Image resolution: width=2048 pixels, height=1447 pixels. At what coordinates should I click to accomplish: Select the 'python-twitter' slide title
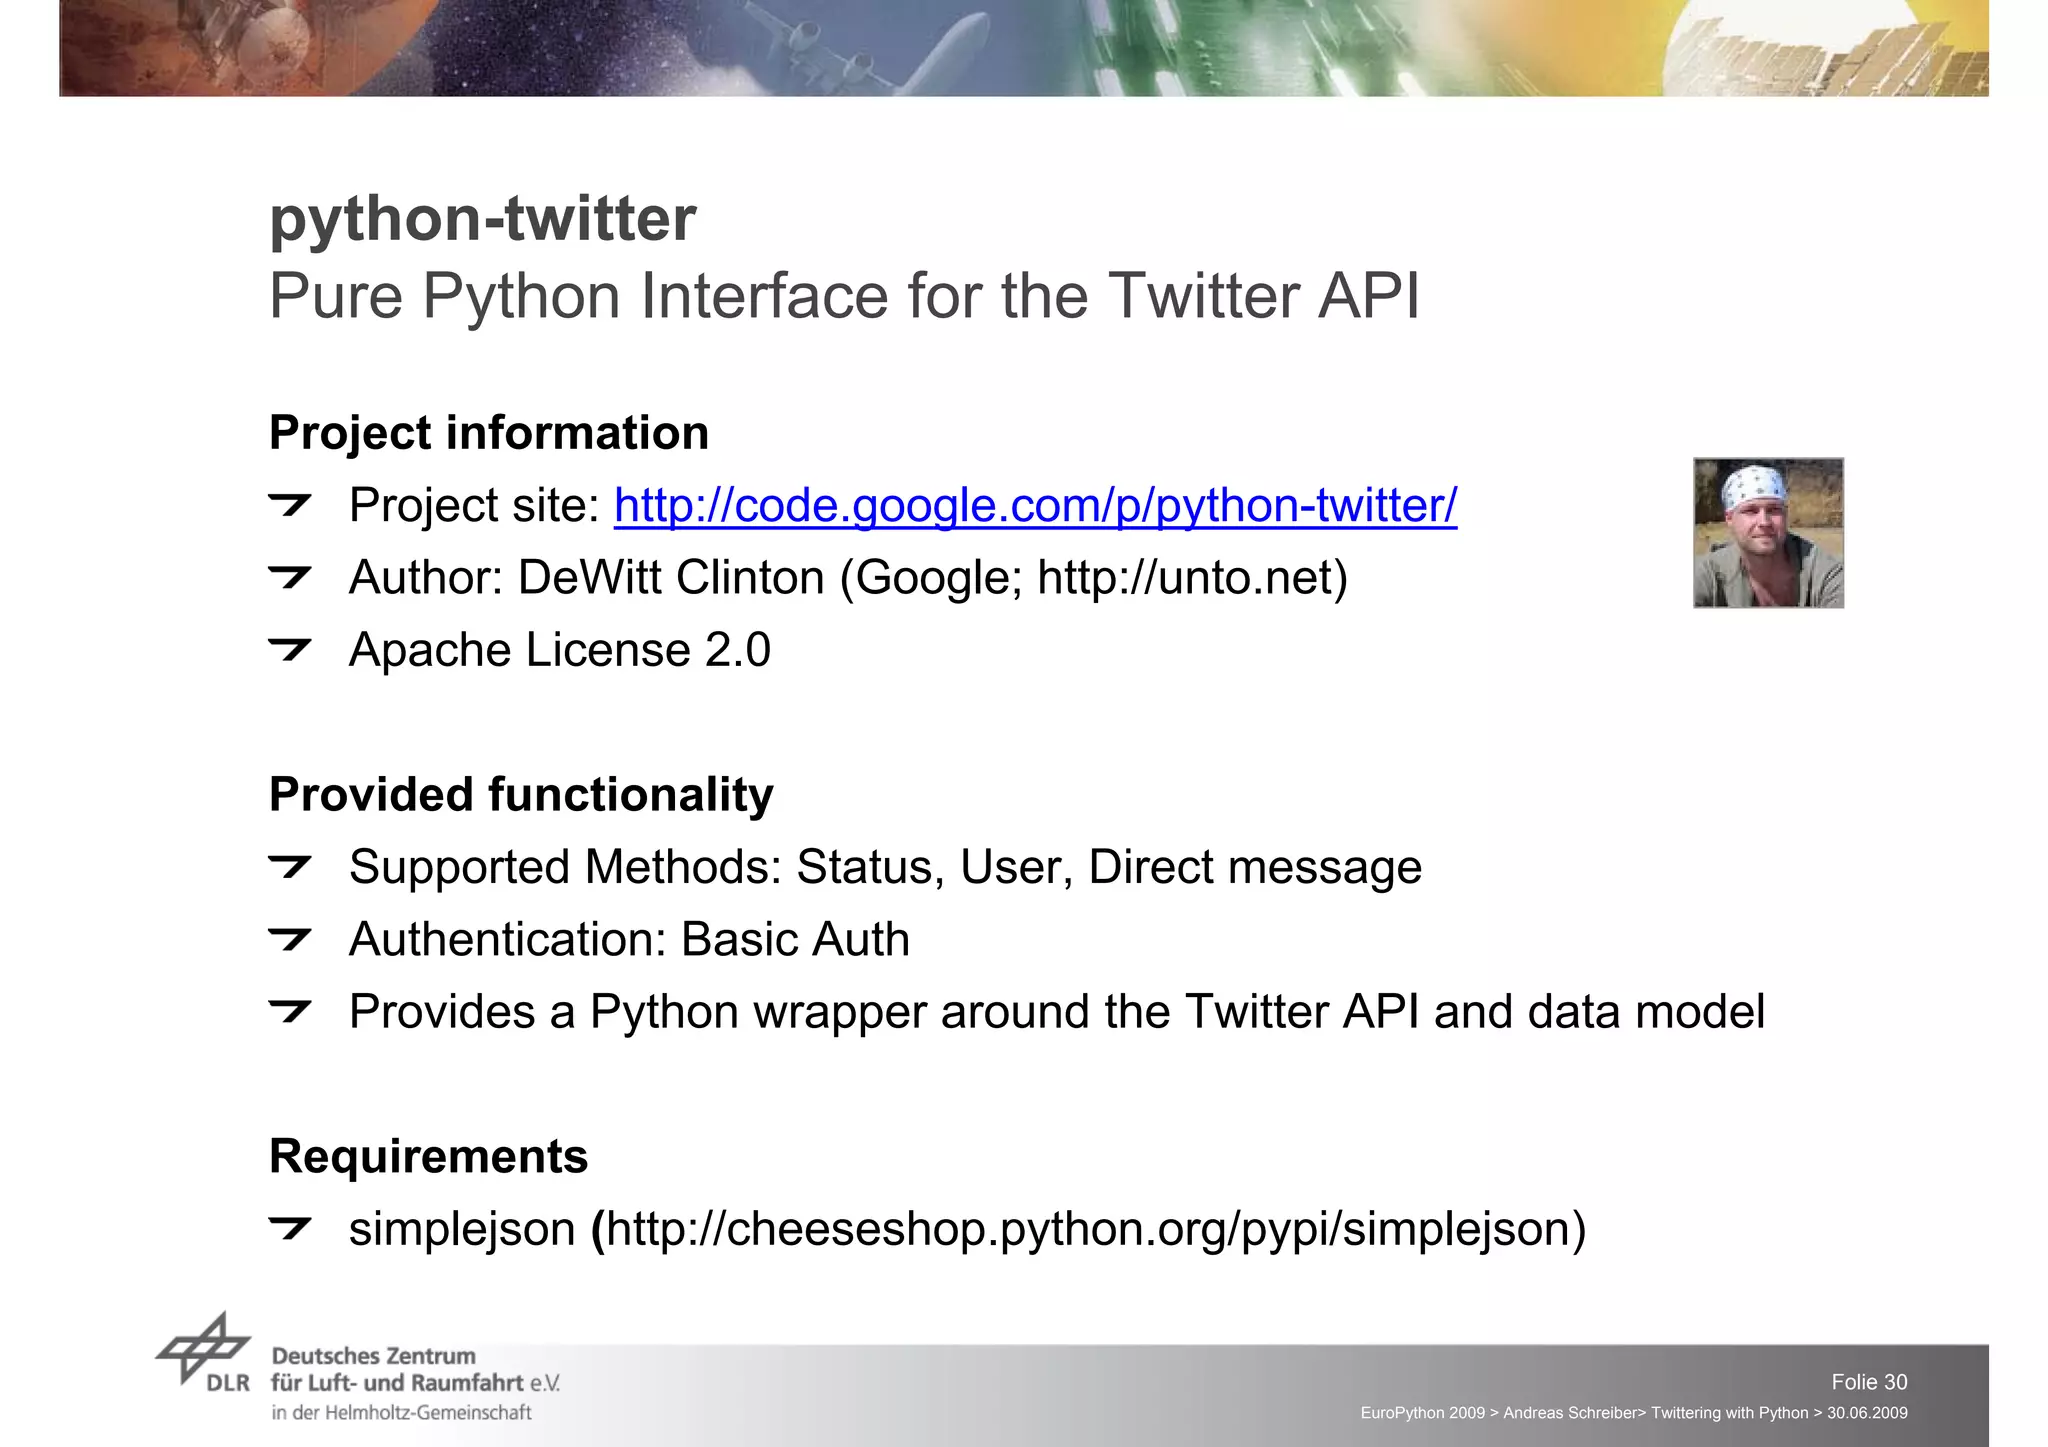(482, 218)
